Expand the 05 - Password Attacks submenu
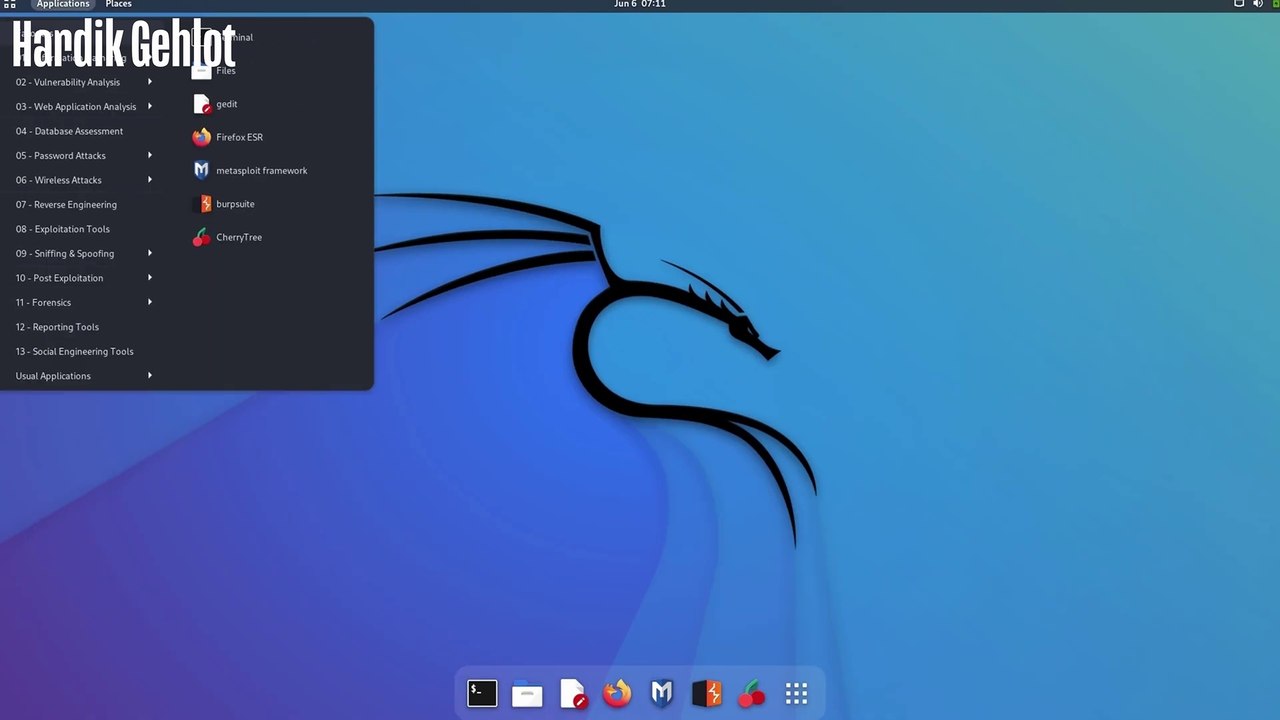The width and height of the screenshot is (1280, 720). pos(84,156)
